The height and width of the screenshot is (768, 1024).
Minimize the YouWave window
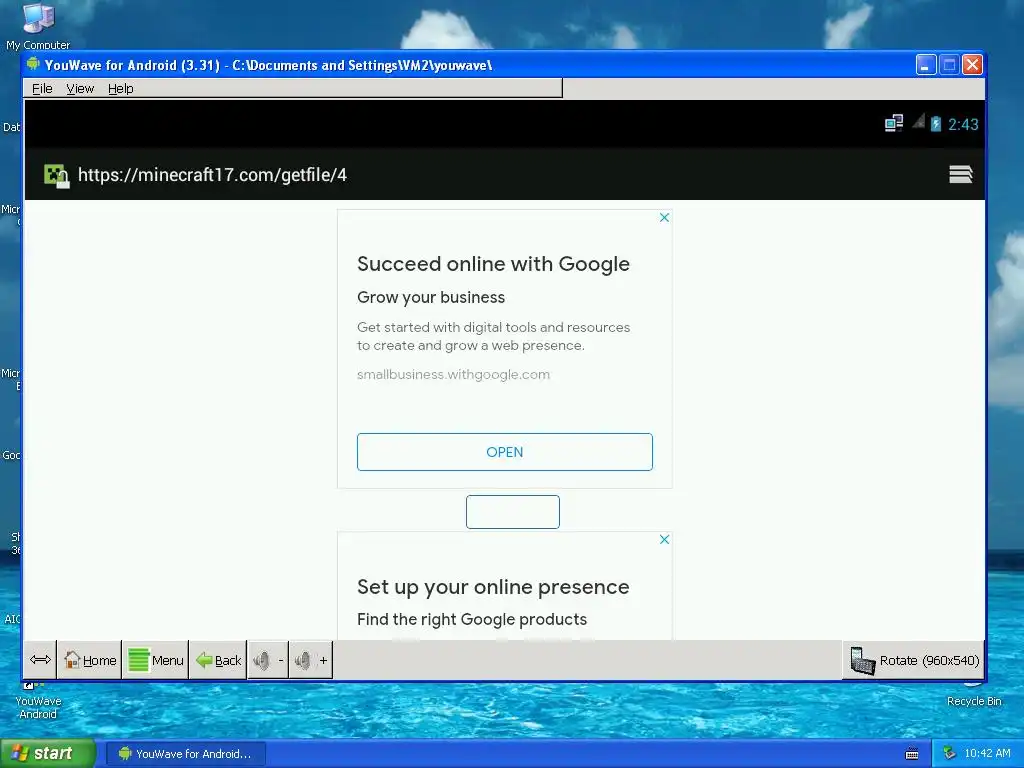coord(925,65)
